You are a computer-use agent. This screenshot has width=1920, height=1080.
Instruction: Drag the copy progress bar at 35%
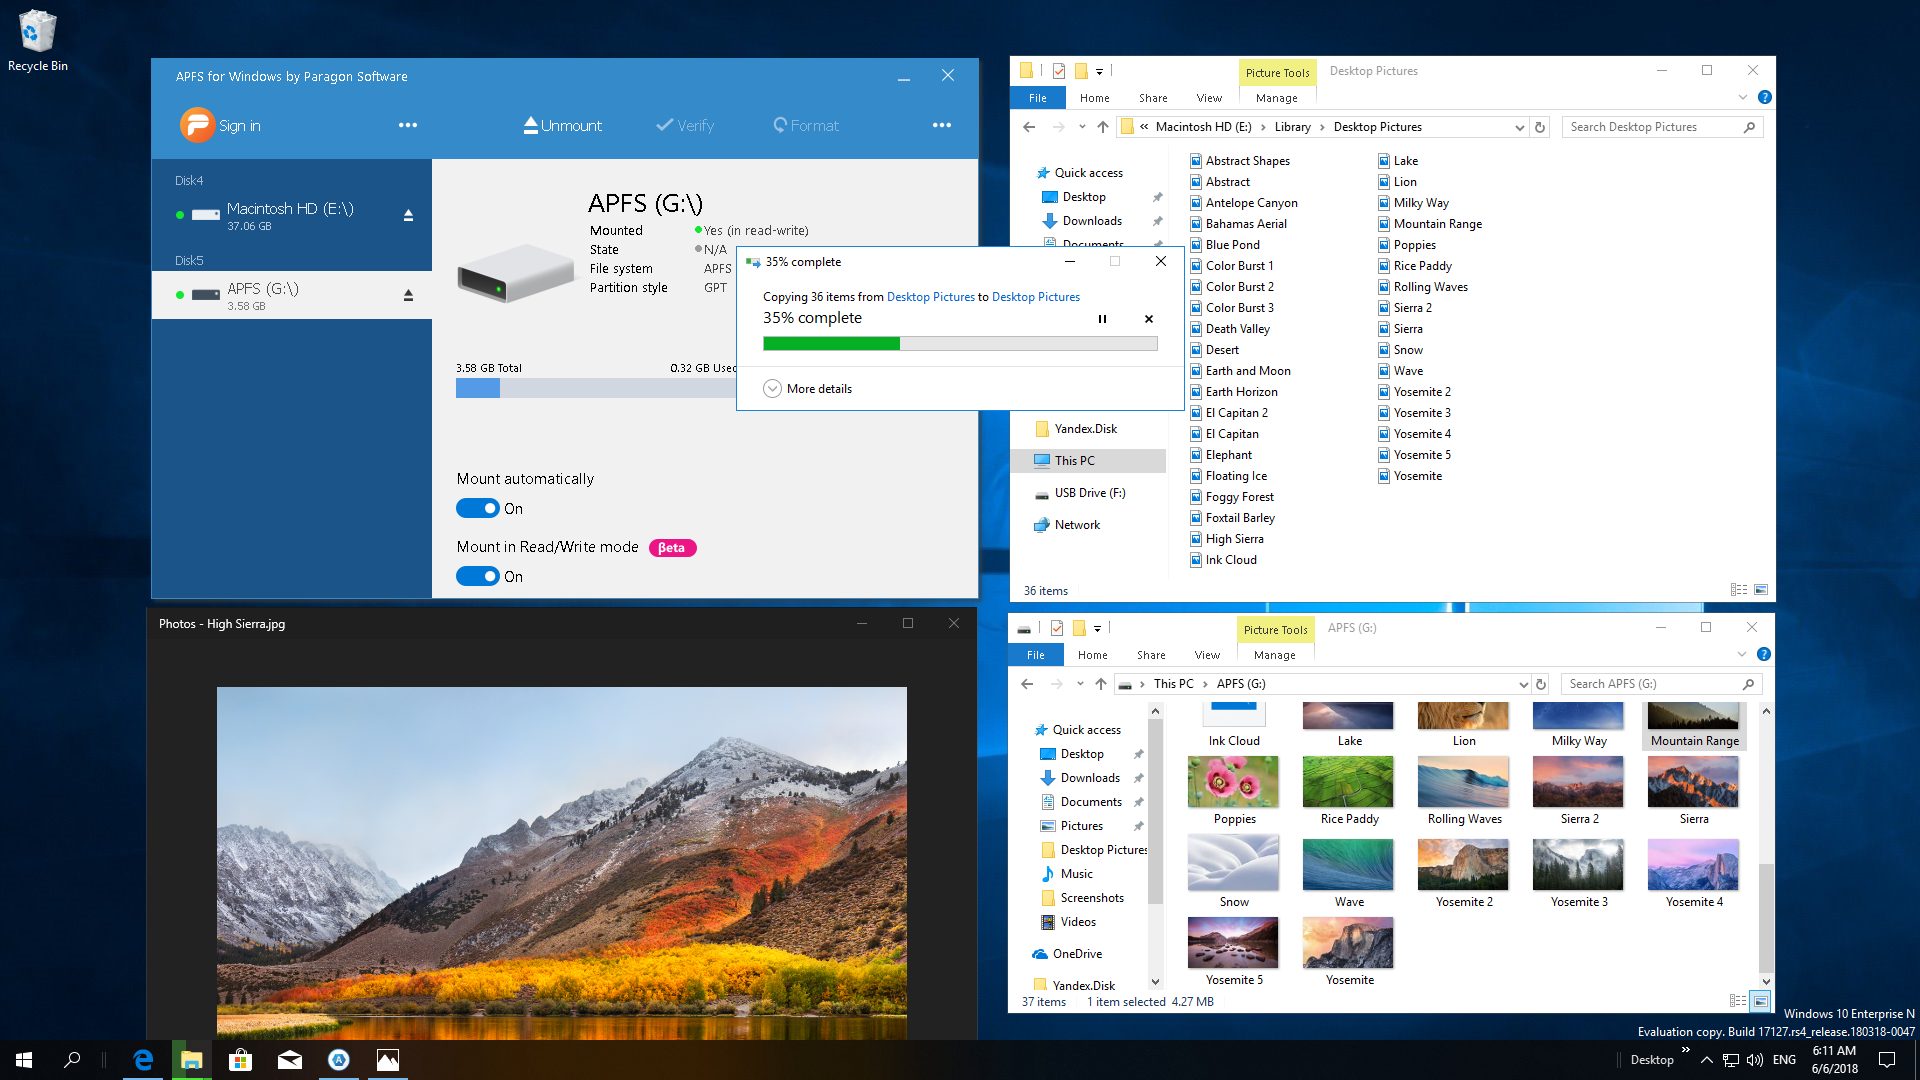coord(960,344)
